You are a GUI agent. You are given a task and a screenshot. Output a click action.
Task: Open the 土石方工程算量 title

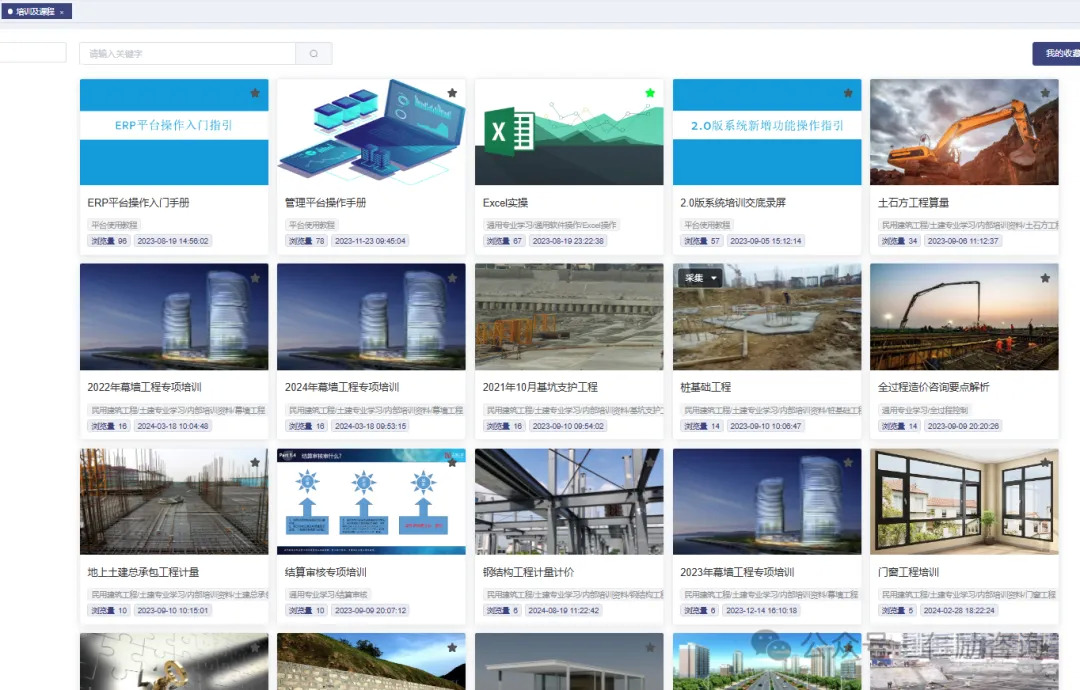[913, 203]
